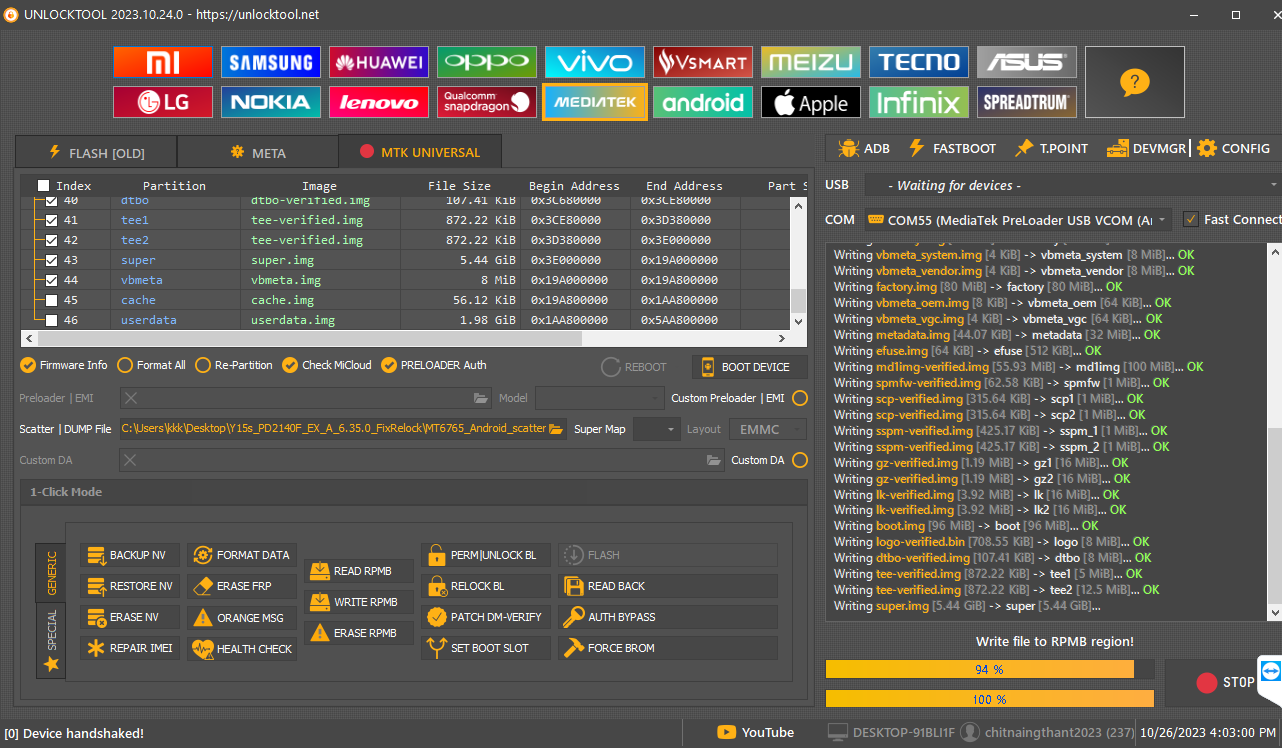Open the Tecno brand tile

[919, 62]
